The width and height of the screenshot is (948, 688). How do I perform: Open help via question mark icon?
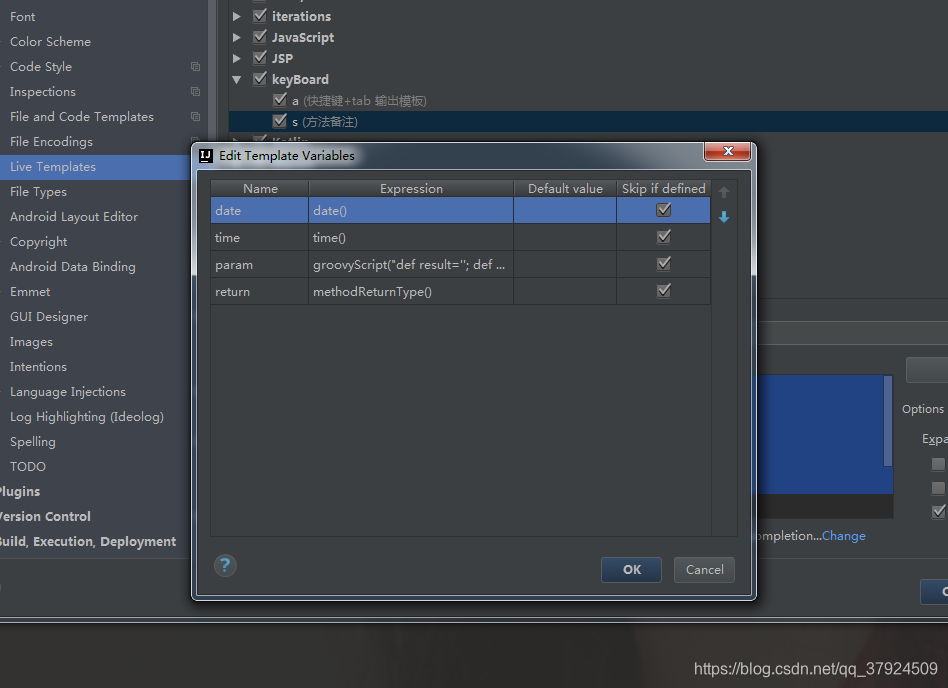pos(225,566)
